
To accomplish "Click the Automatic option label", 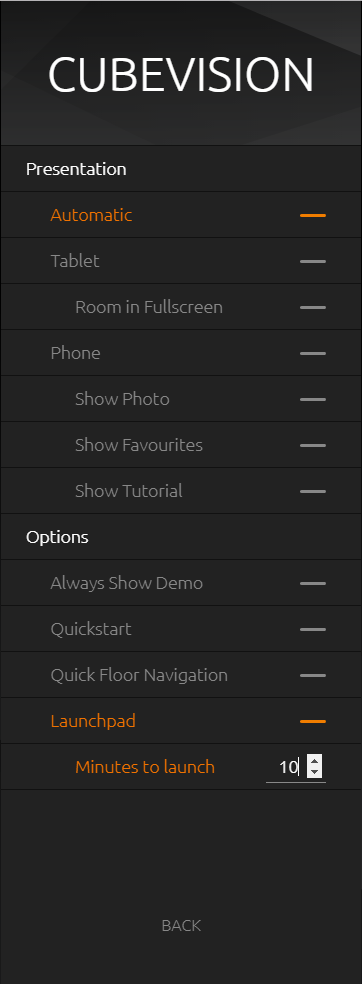I will coord(91,215).
